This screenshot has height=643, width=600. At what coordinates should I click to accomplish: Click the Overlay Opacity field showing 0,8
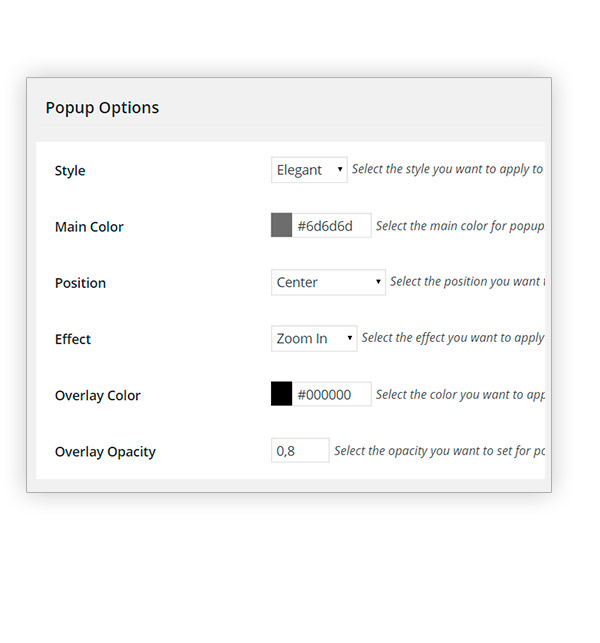[300, 450]
